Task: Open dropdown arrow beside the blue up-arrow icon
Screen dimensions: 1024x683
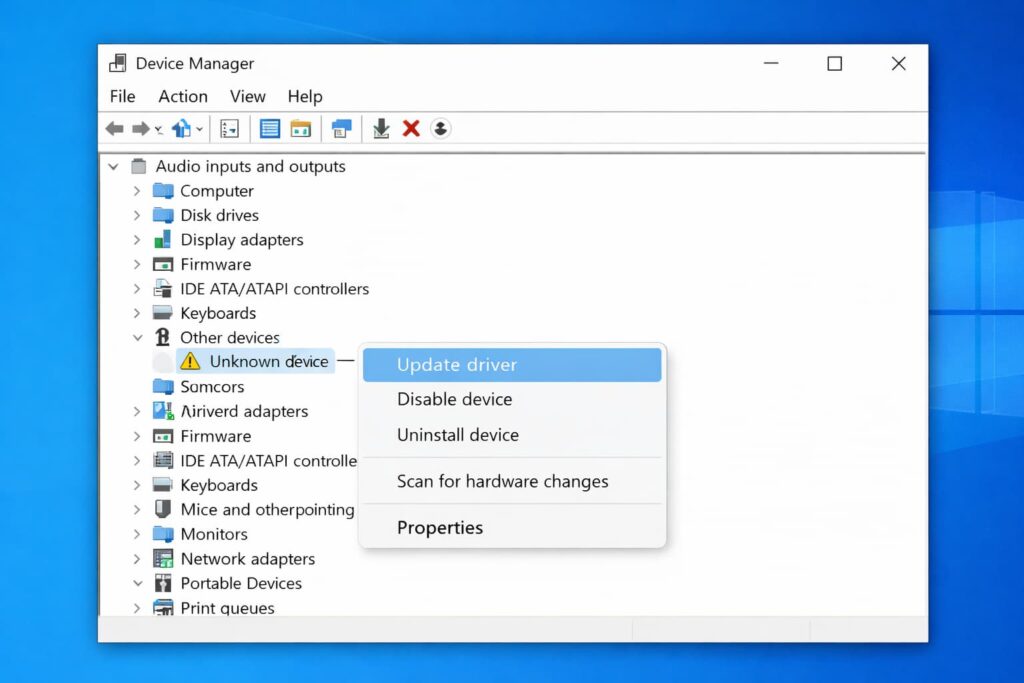Action: point(200,130)
